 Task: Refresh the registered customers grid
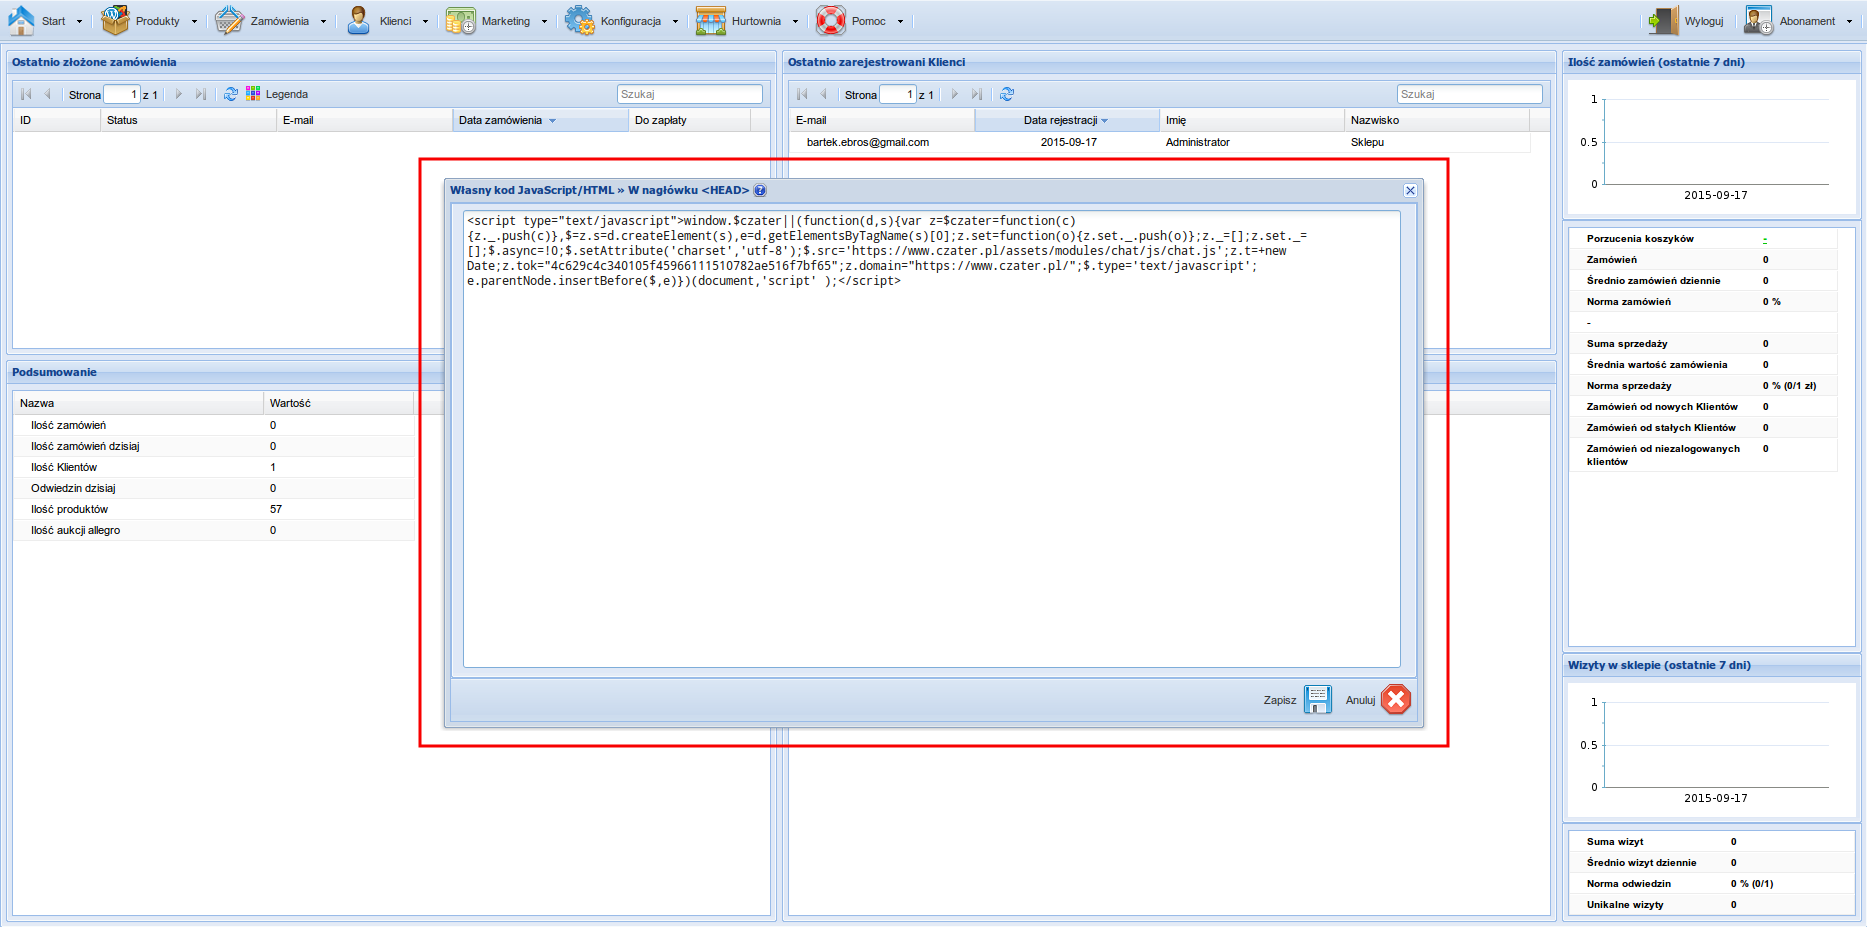[1007, 94]
